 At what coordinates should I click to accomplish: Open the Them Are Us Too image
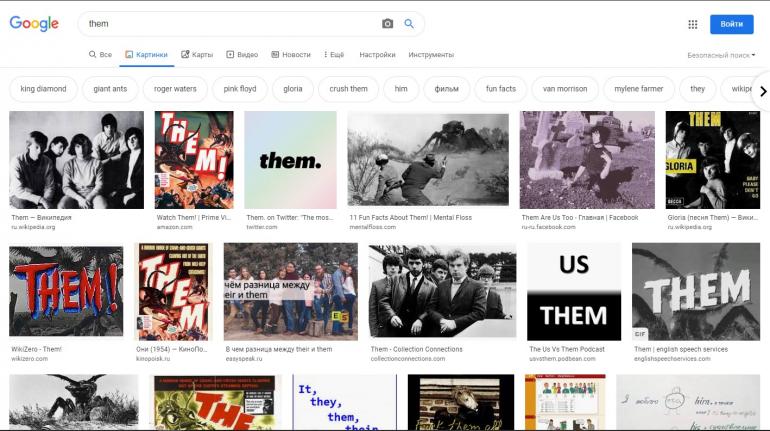pos(587,160)
